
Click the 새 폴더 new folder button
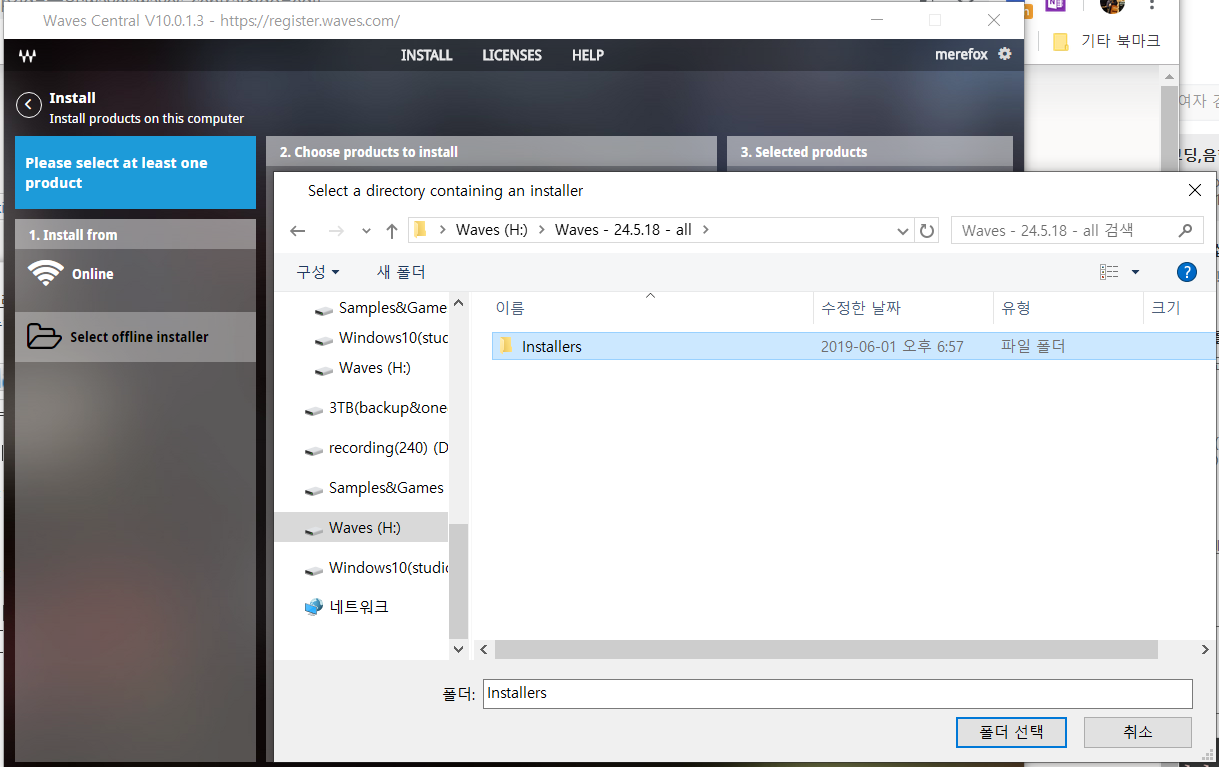click(401, 272)
